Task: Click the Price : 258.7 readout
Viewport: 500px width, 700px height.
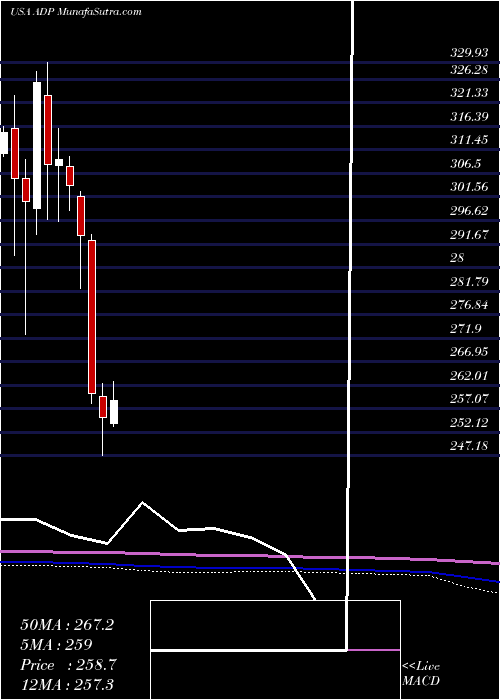Action: click(x=68, y=665)
